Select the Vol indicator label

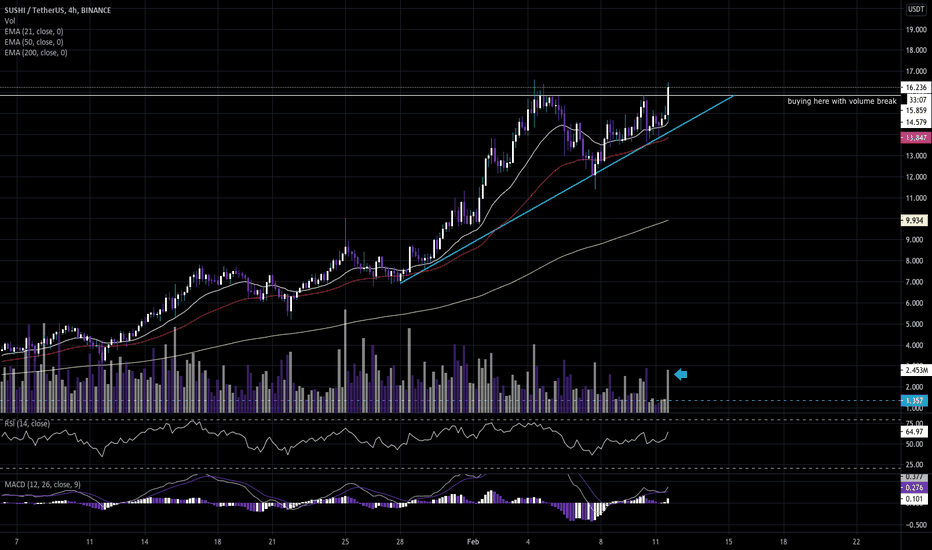coord(10,21)
